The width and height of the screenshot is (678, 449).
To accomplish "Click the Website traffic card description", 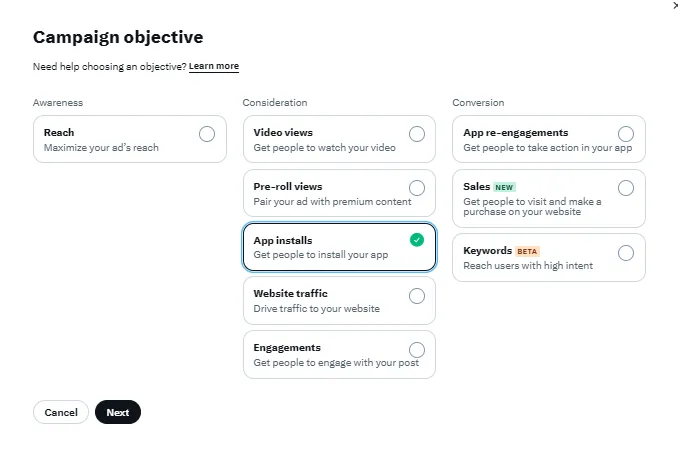I will point(316,309).
